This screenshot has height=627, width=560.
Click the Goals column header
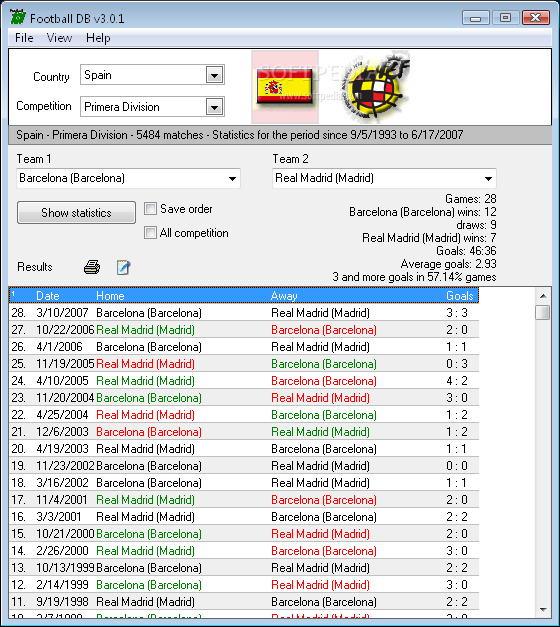point(460,296)
